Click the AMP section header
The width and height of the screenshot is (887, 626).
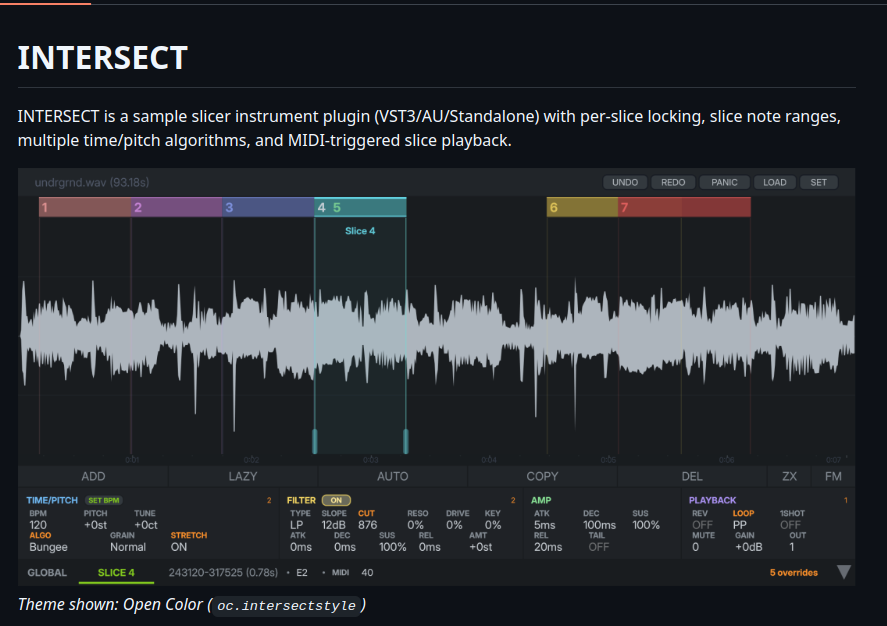pos(541,500)
